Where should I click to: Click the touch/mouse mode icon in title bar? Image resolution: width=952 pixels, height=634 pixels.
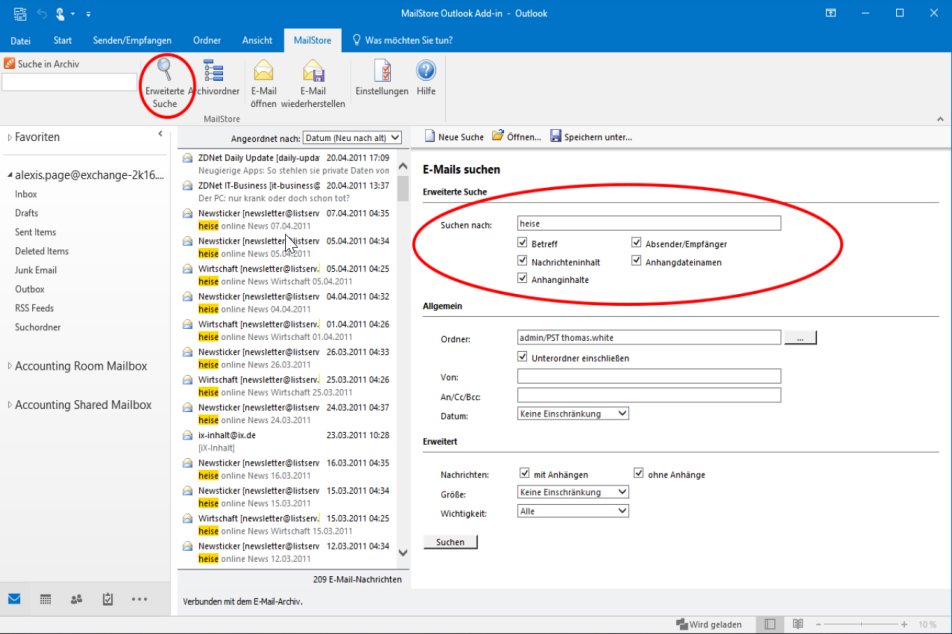[x=61, y=13]
